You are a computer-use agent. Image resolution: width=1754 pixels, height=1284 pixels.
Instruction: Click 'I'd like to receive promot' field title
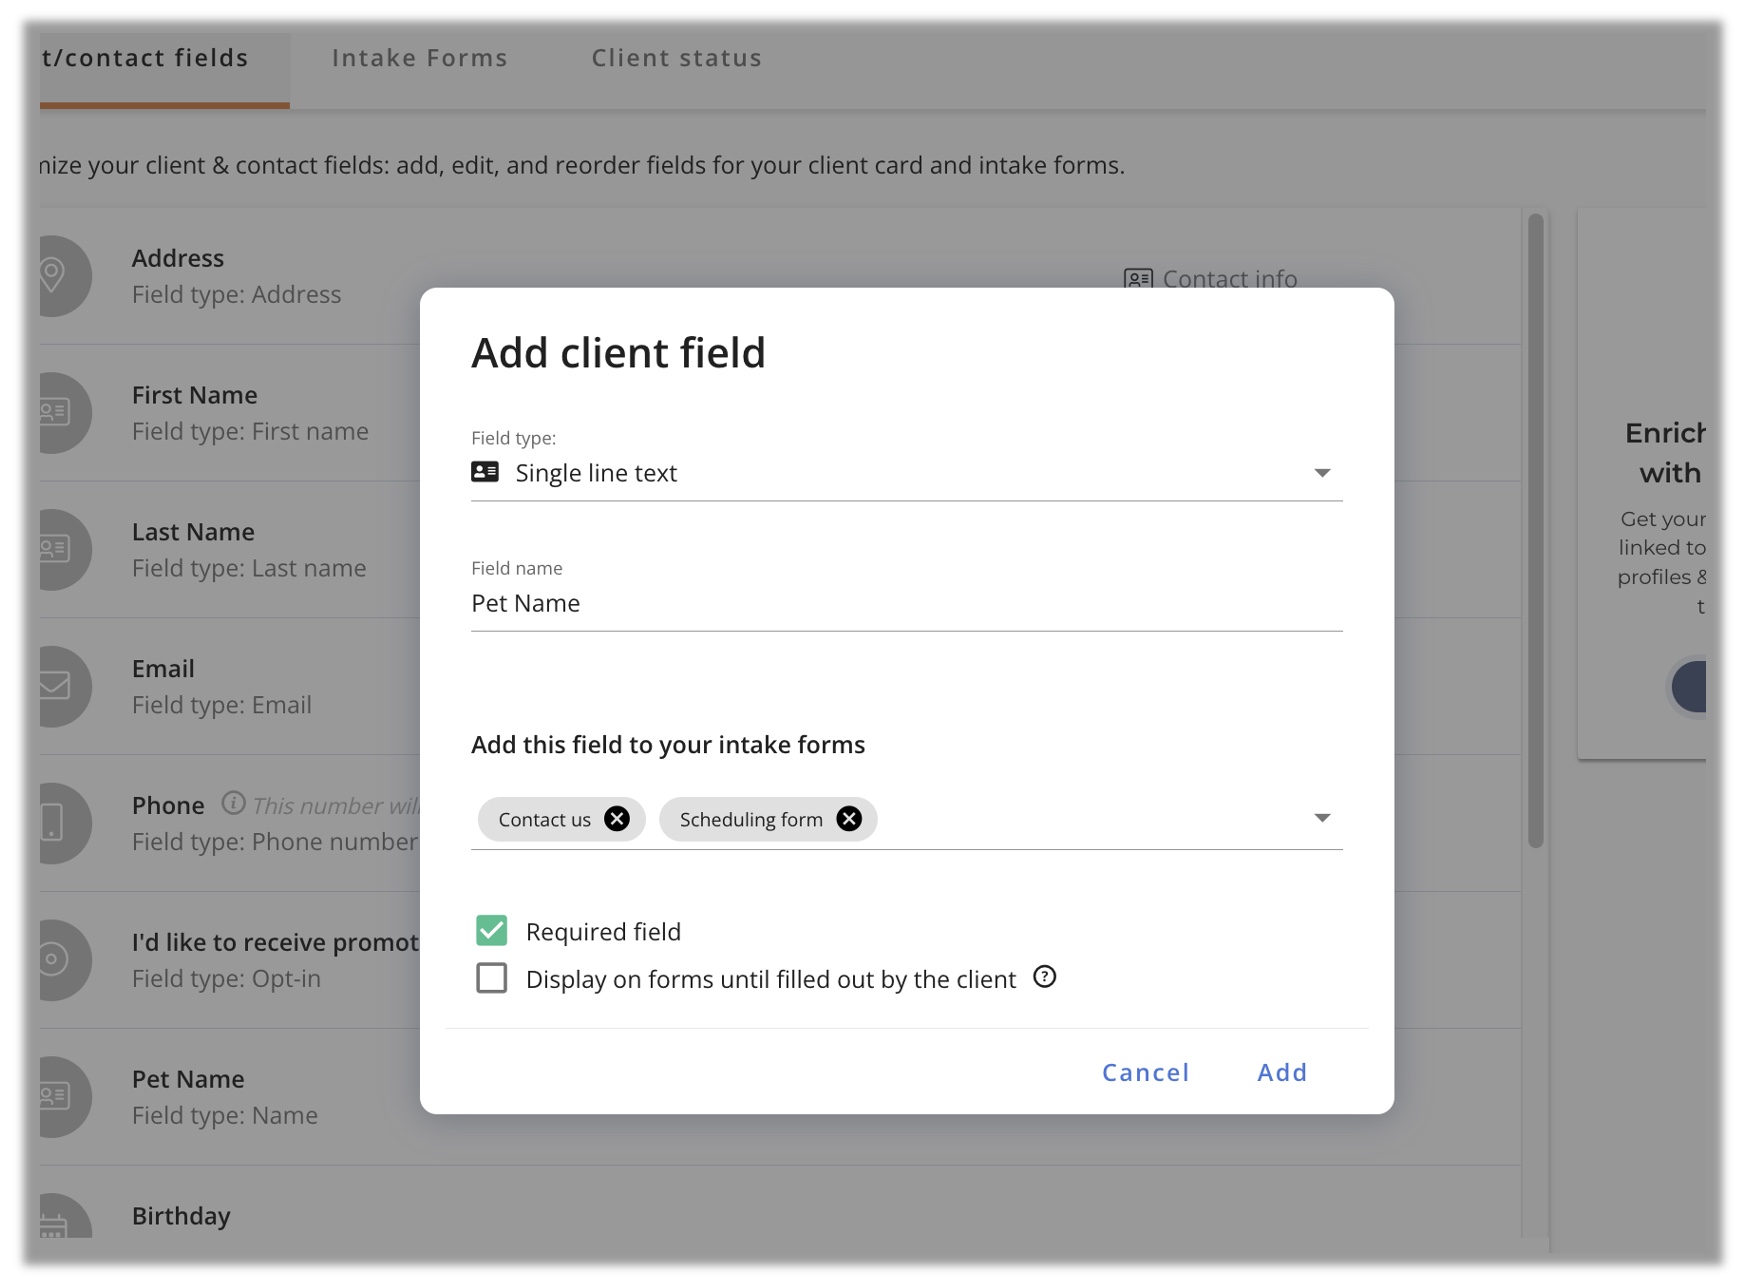pyautogui.click(x=275, y=942)
